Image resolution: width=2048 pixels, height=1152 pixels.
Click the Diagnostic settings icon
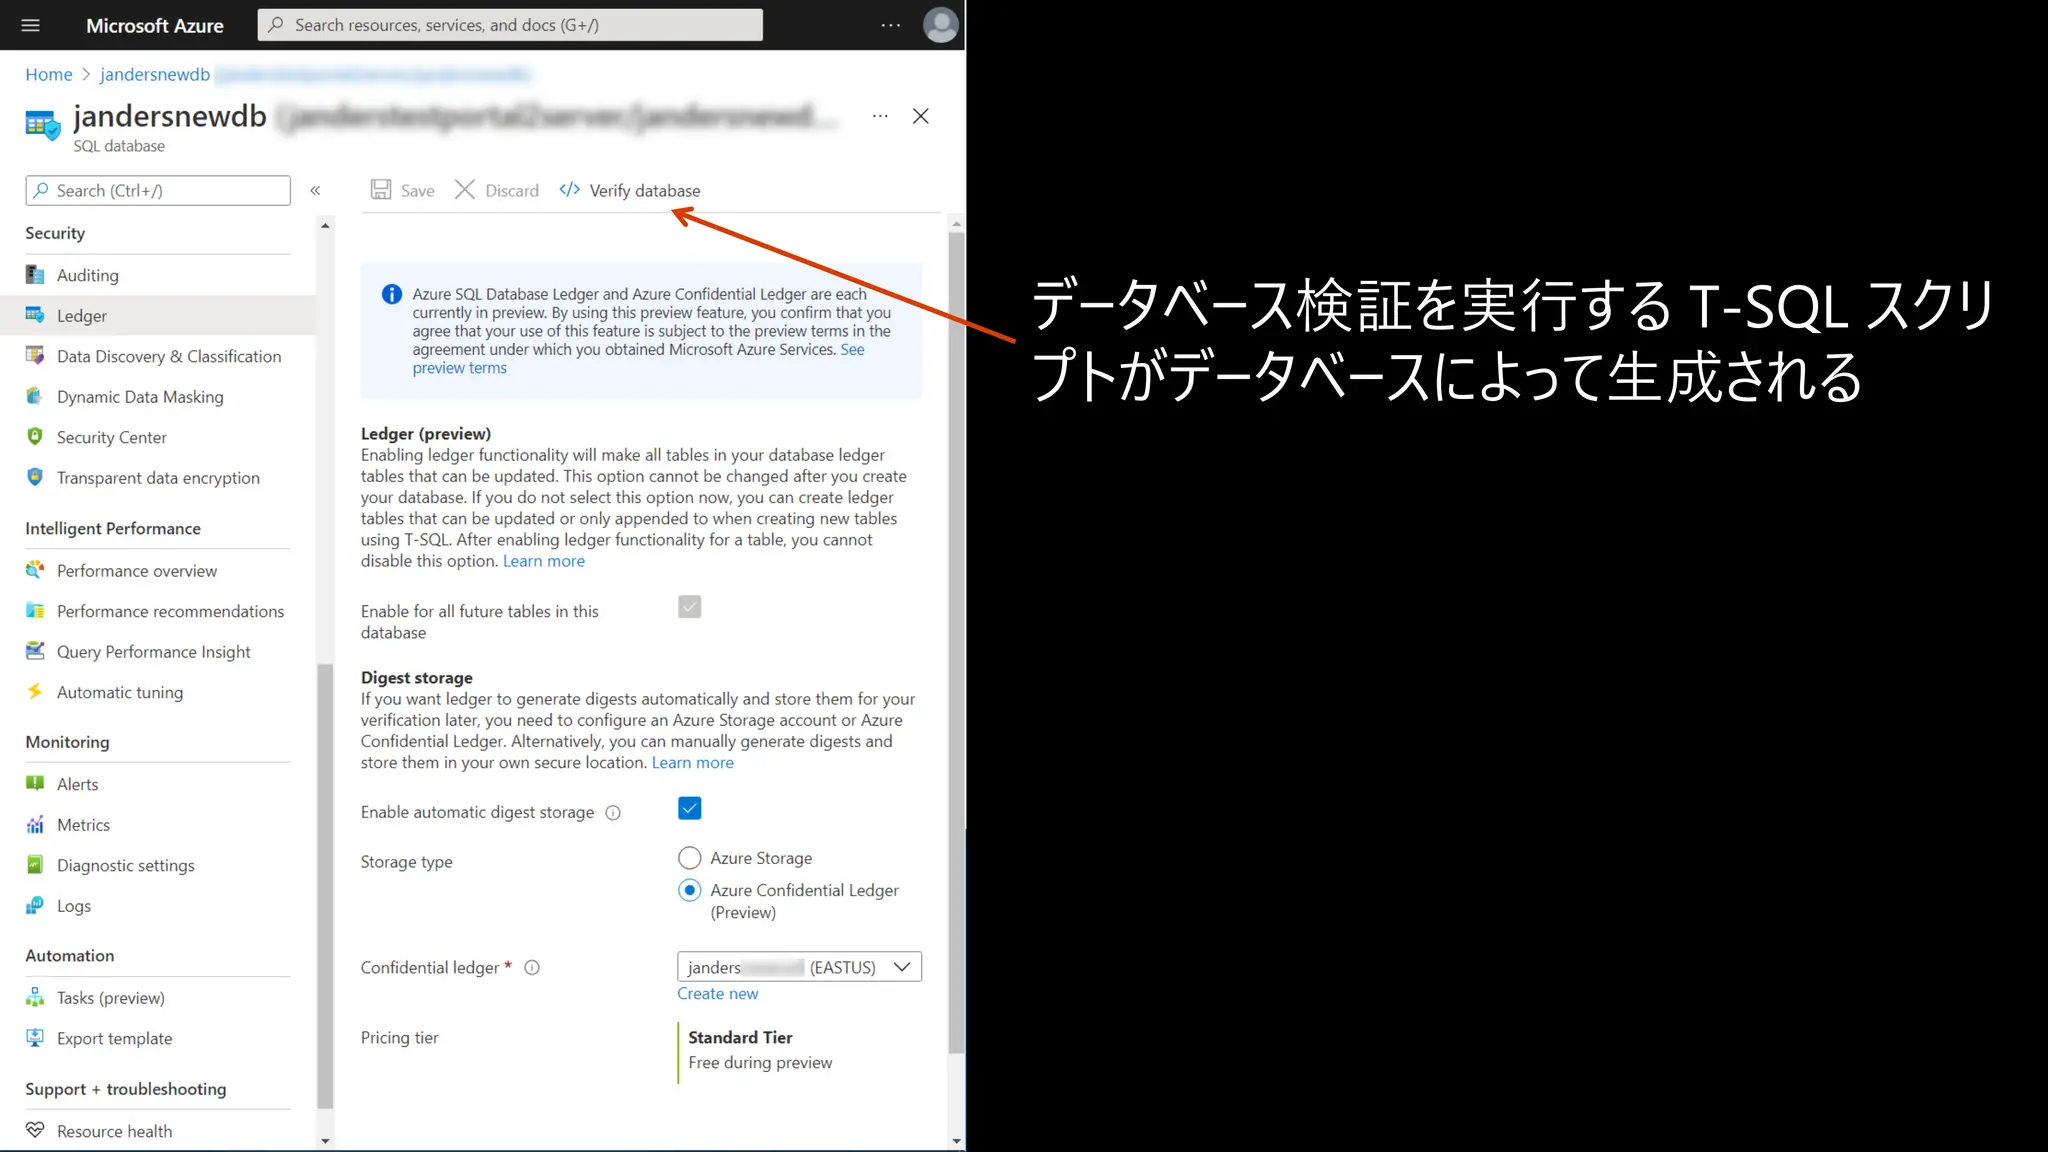(x=35, y=864)
